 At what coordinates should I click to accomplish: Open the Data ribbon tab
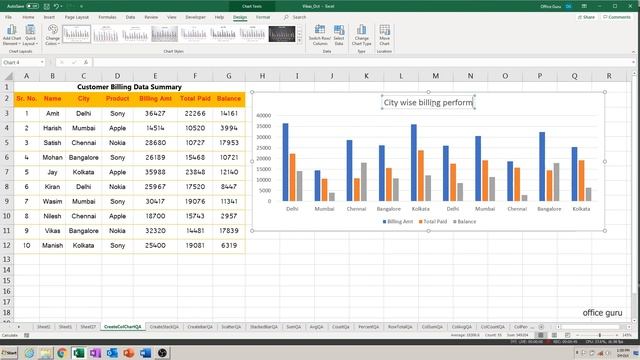pos(130,17)
